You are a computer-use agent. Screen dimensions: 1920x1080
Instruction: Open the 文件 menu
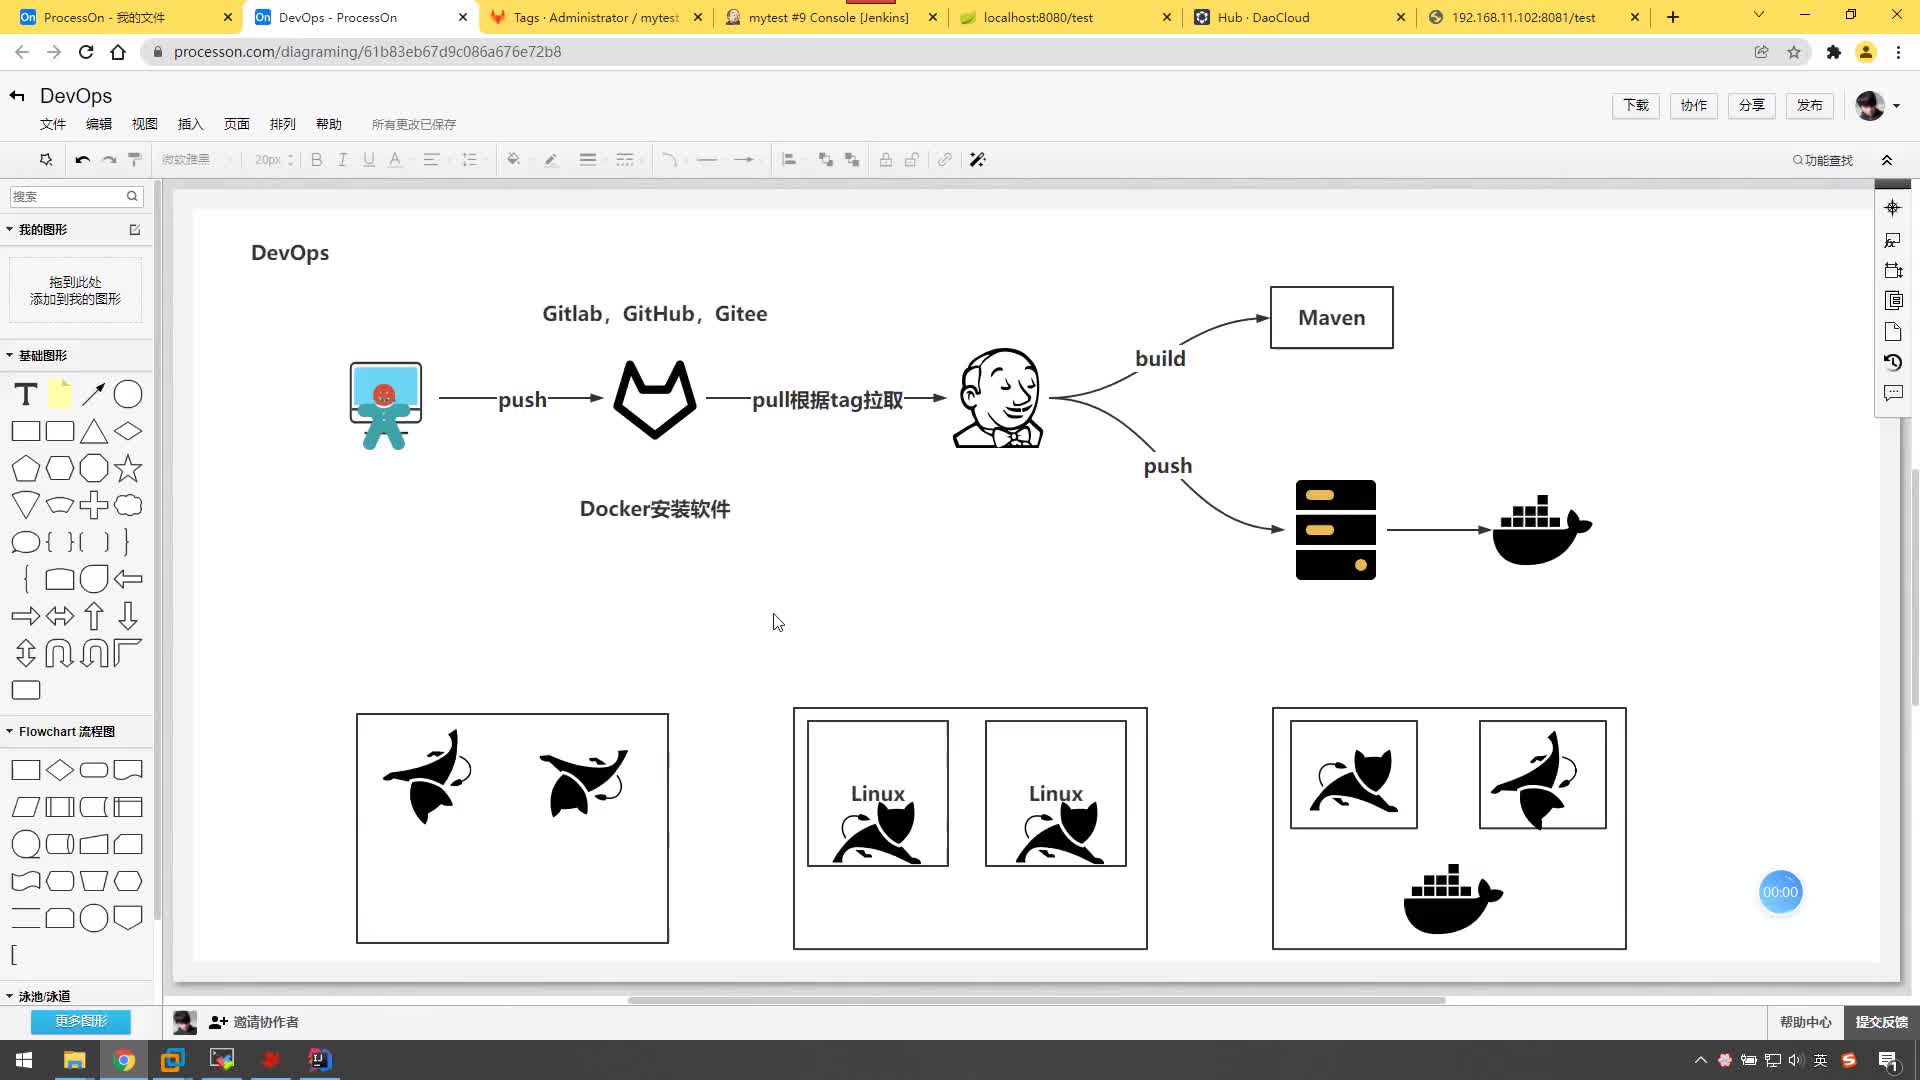(53, 124)
